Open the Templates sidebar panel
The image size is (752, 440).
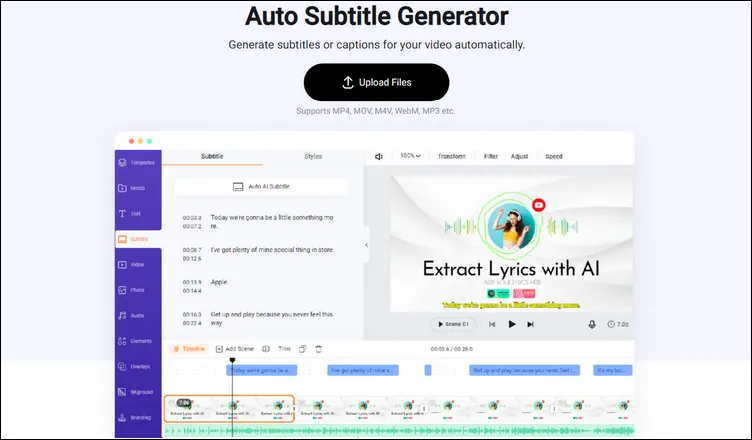[x=137, y=163]
